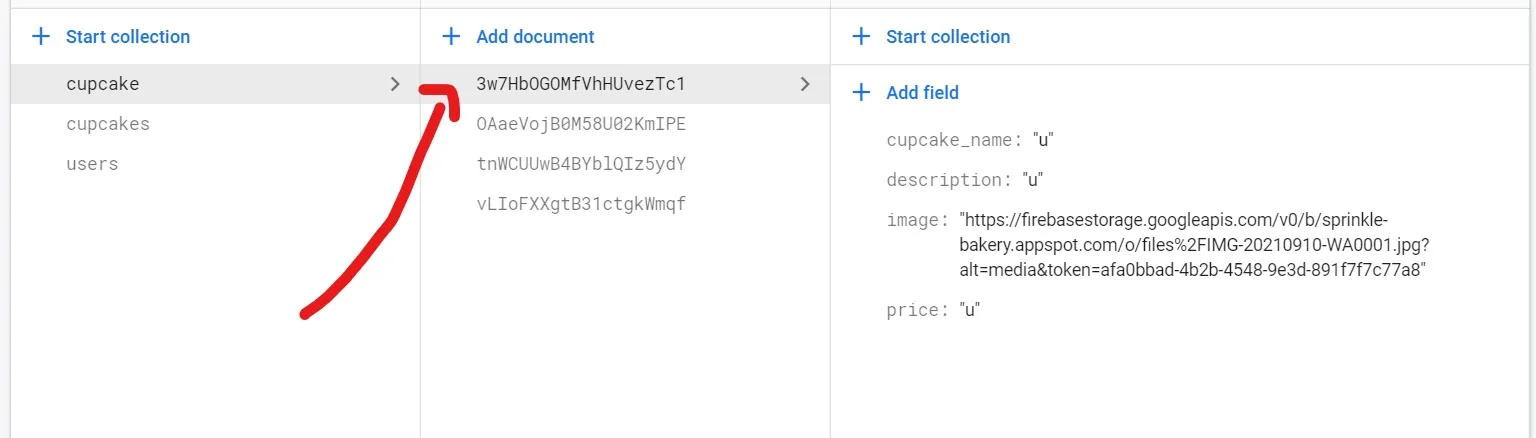Click the image URL field value
Screen dimensions: 1536x438
coord(1190,245)
